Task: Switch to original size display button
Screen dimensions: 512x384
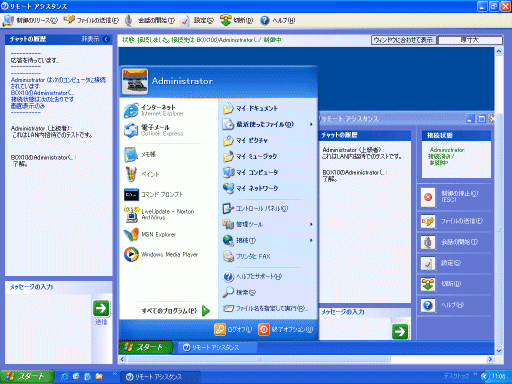Action: click(470, 40)
